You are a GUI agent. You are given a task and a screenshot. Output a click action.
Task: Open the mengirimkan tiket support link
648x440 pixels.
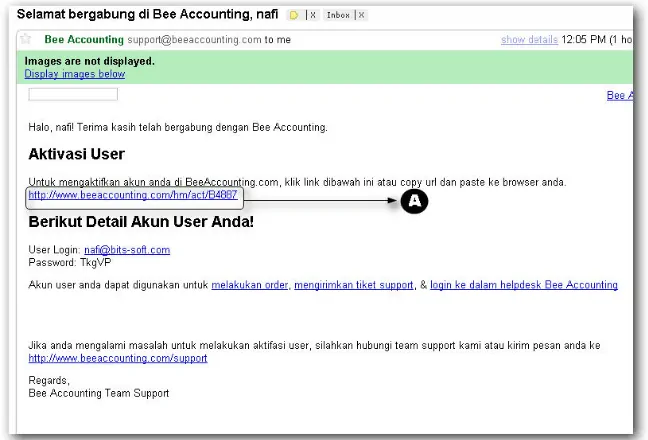click(x=354, y=285)
